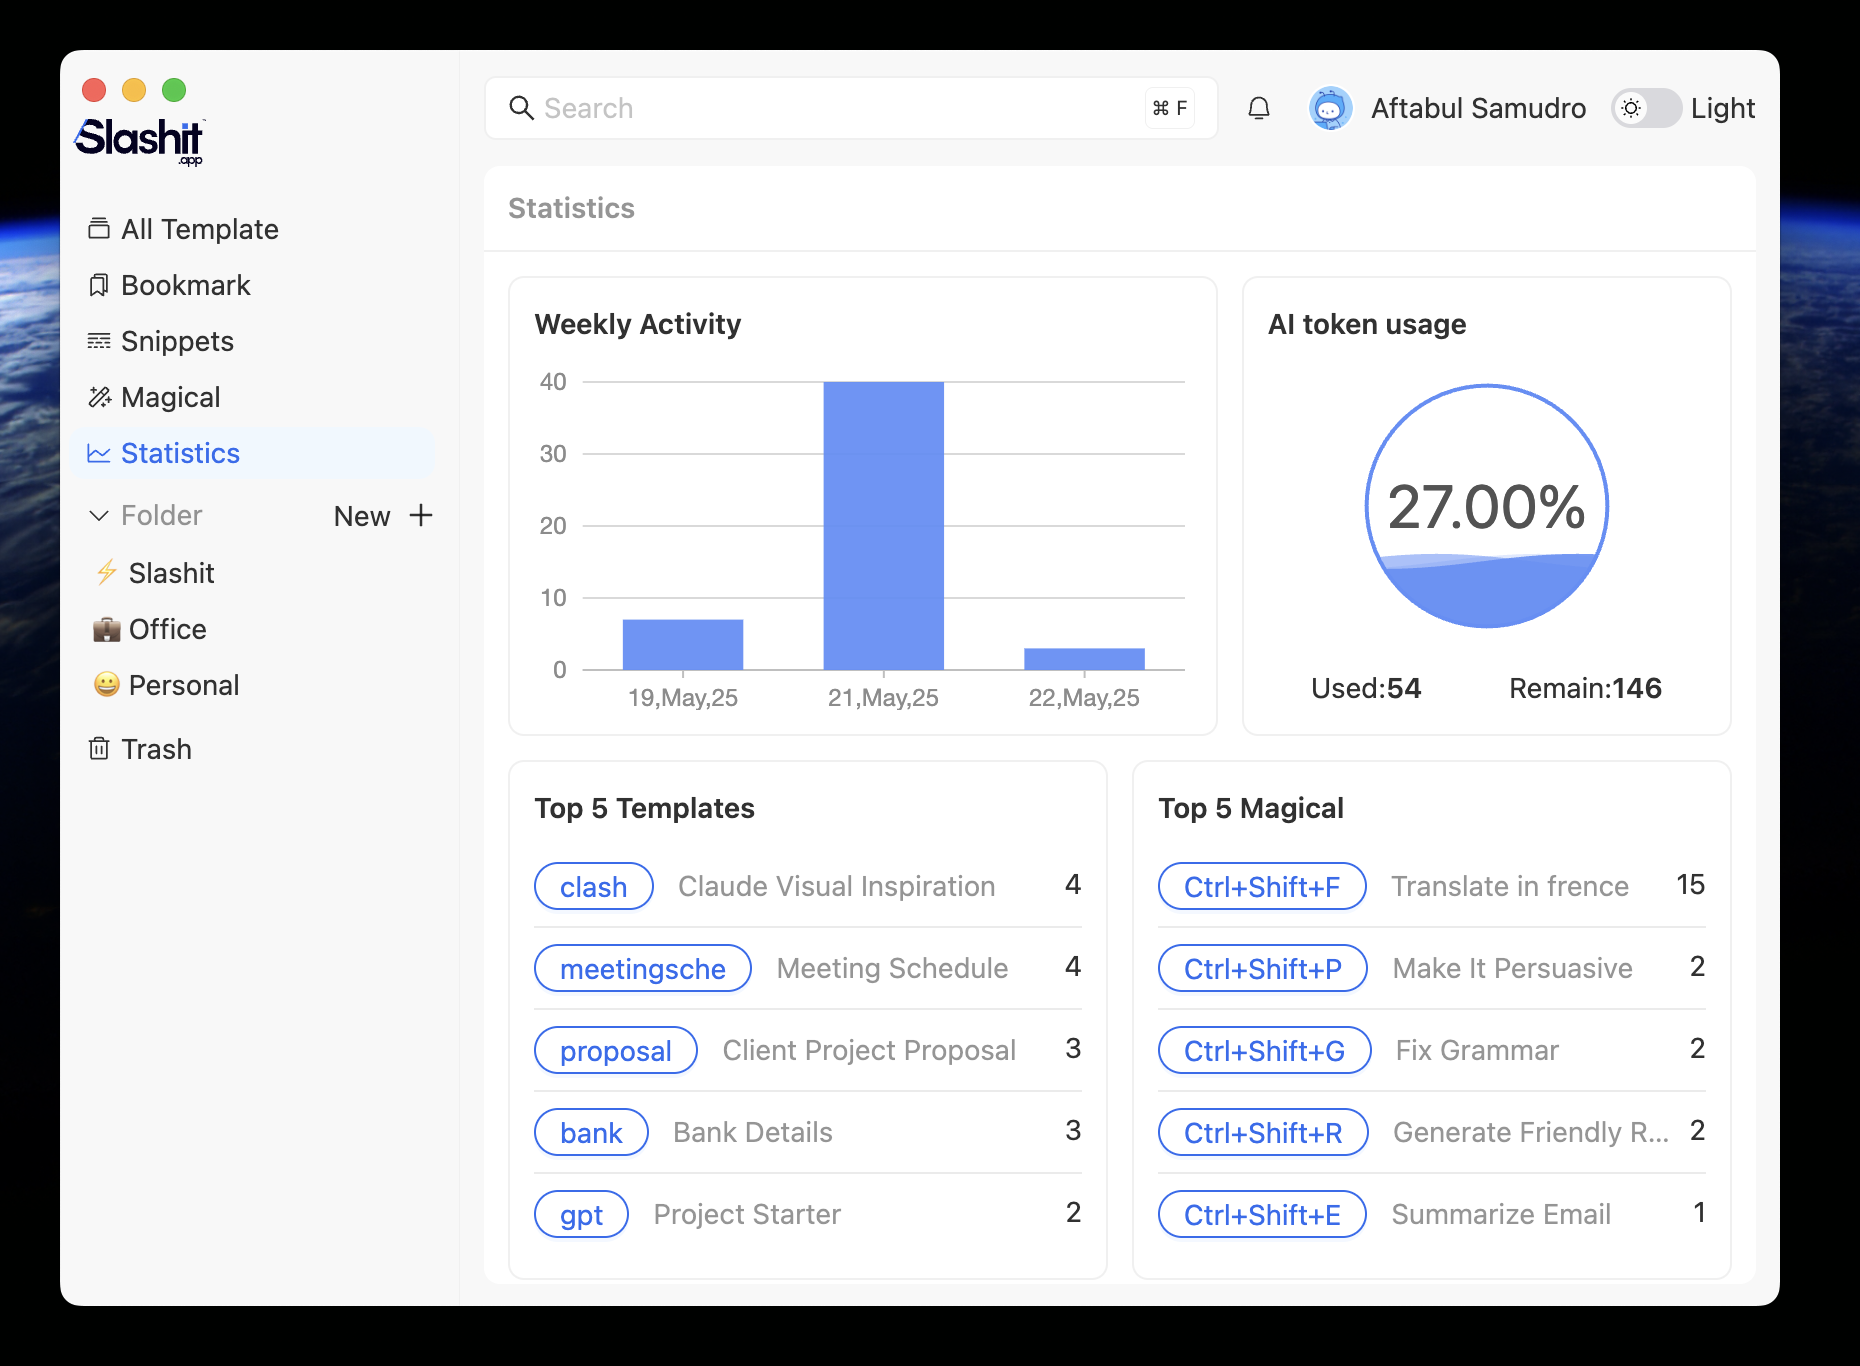
Task: Click the Bookmark icon in sidebar
Action: [x=99, y=285]
